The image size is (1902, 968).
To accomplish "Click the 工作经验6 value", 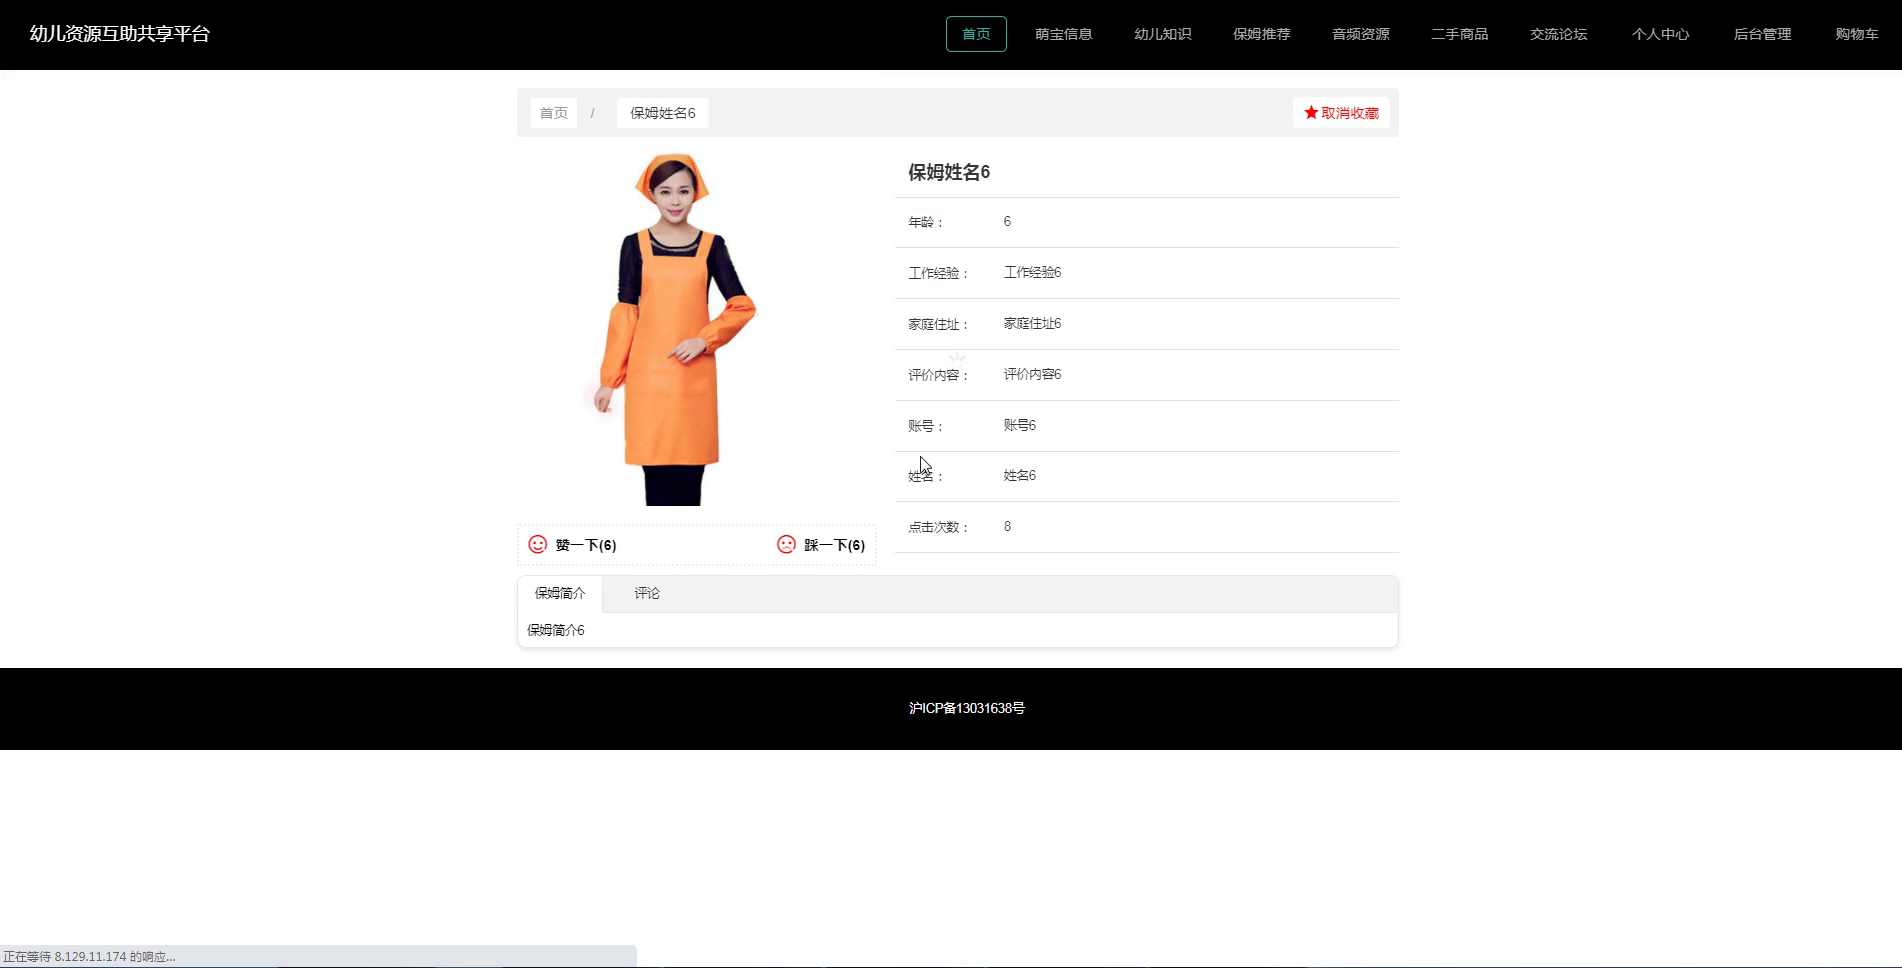I will 1033,272.
